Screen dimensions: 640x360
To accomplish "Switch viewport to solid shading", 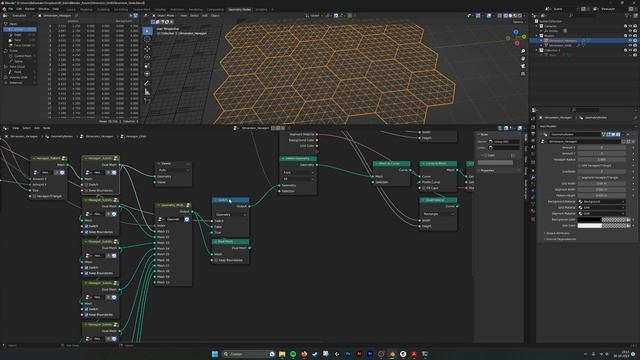I will click(x=510, y=16).
